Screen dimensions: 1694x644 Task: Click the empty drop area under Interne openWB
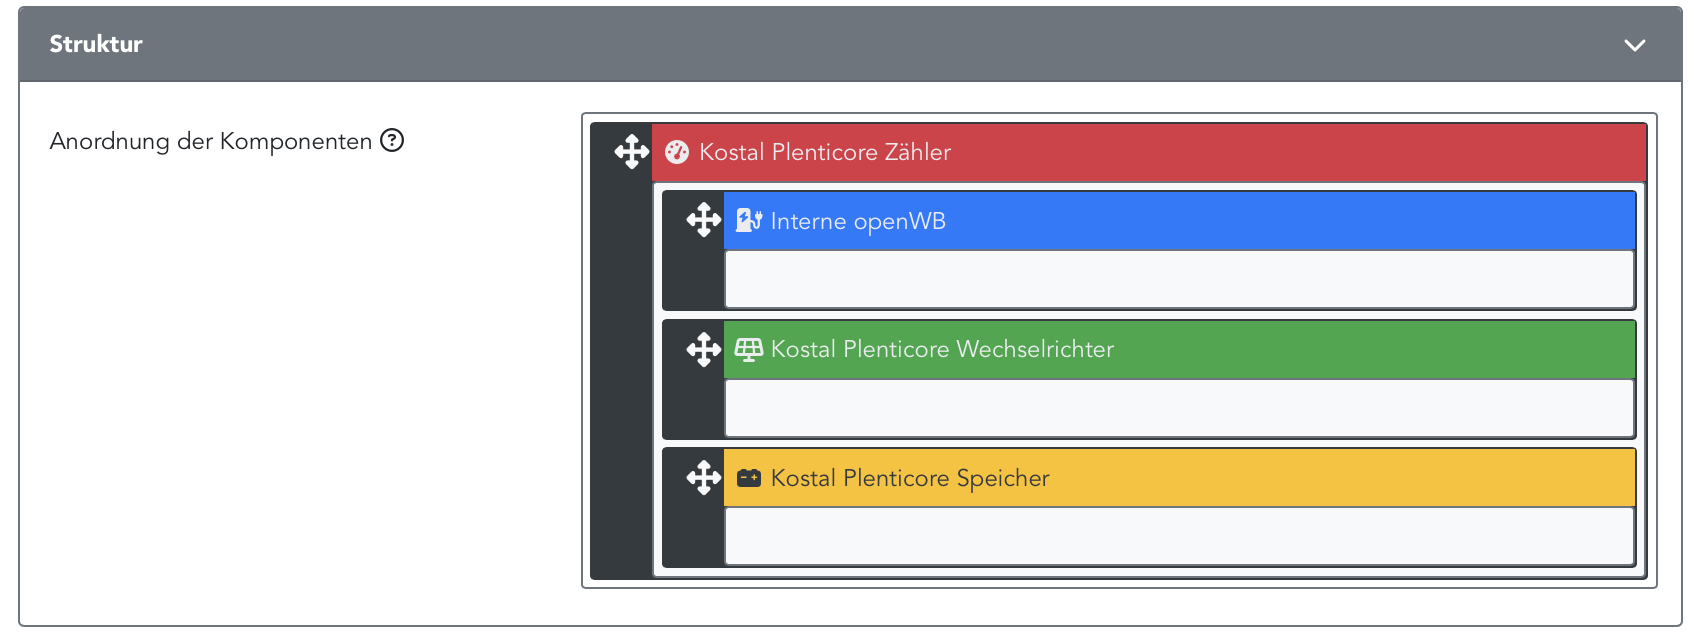(1179, 279)
